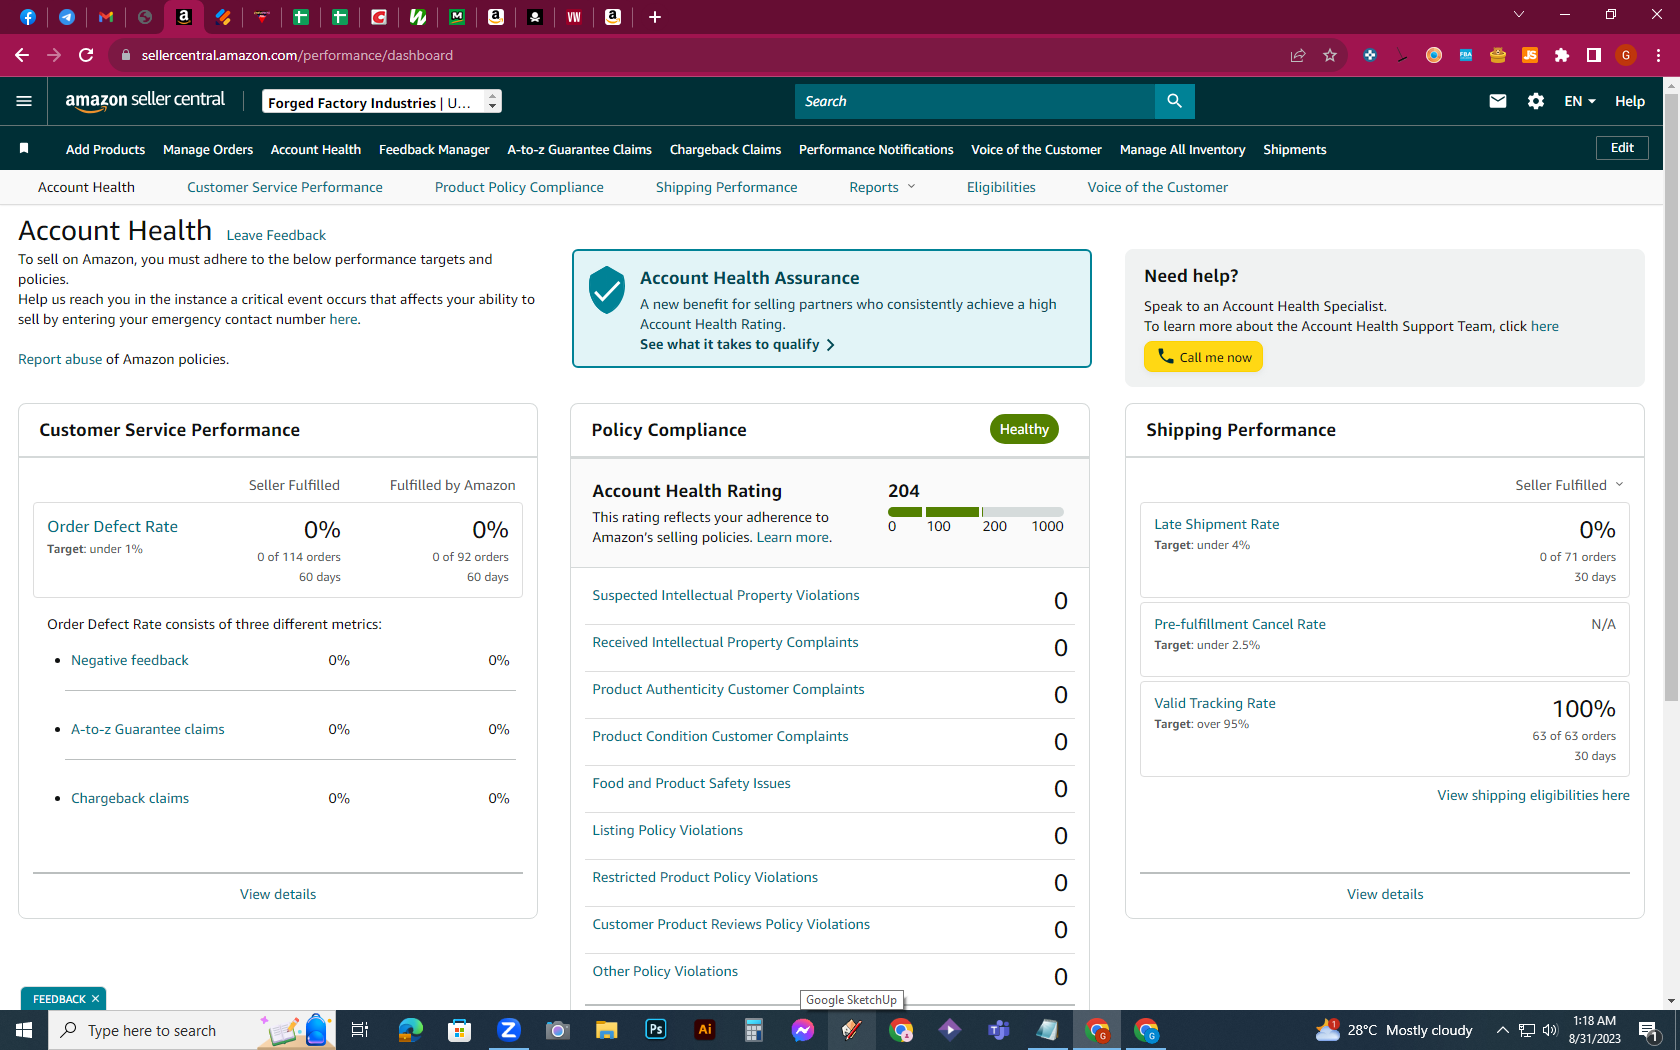Click View details under Customer Service Performance
The width and height of the screenshot is (1680, 1050).
tap(278, 894)
